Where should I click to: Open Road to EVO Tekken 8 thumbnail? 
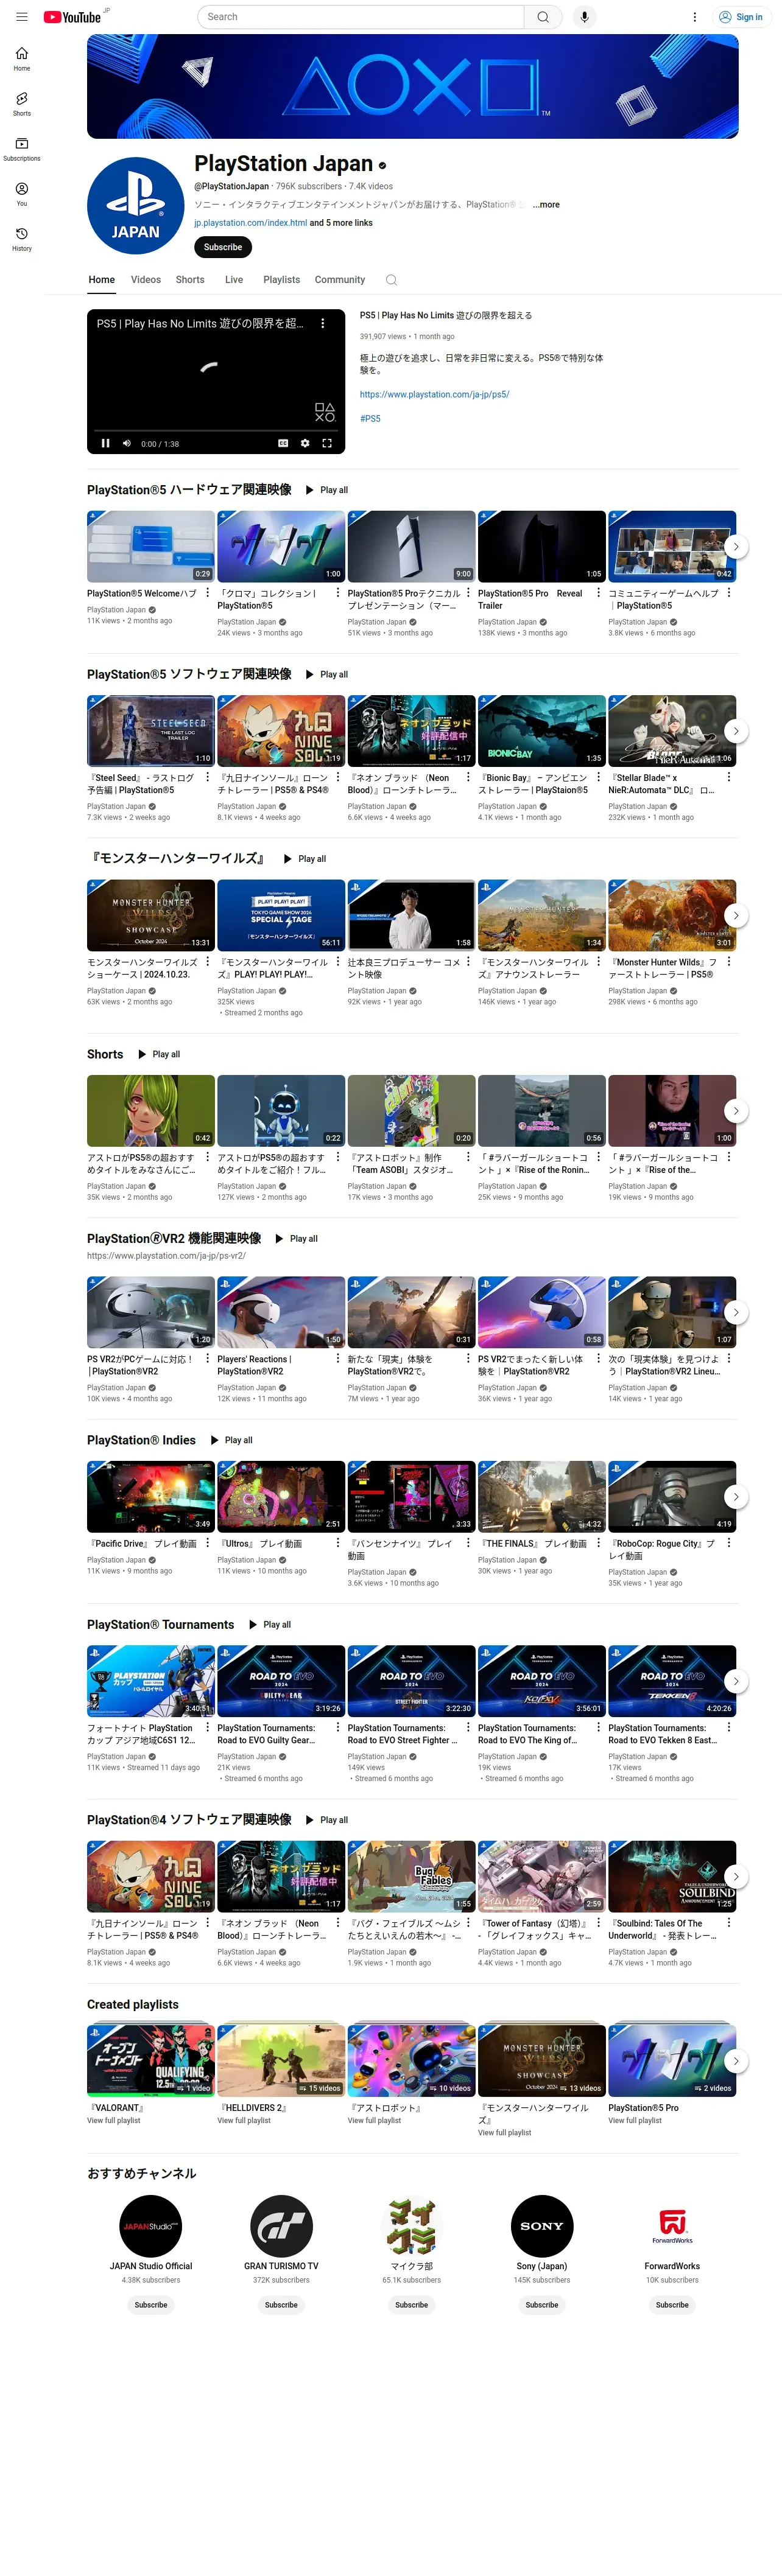click(672, 1681)
